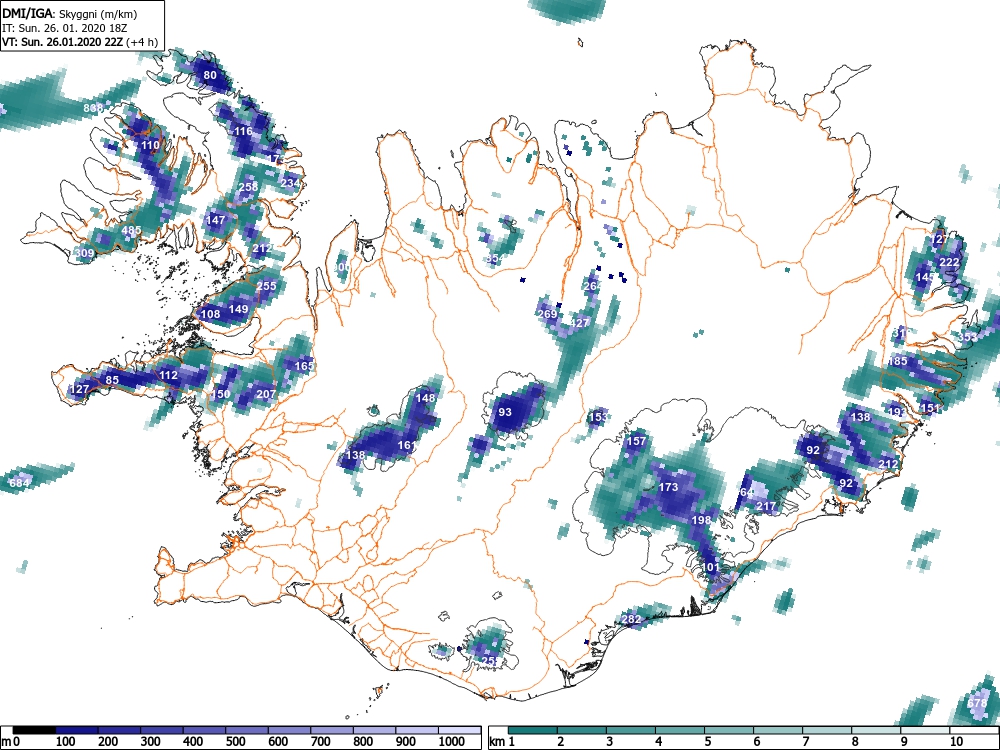Select the '255' visibility label
The image size is (1000, 750).
[x=266, y=286]
